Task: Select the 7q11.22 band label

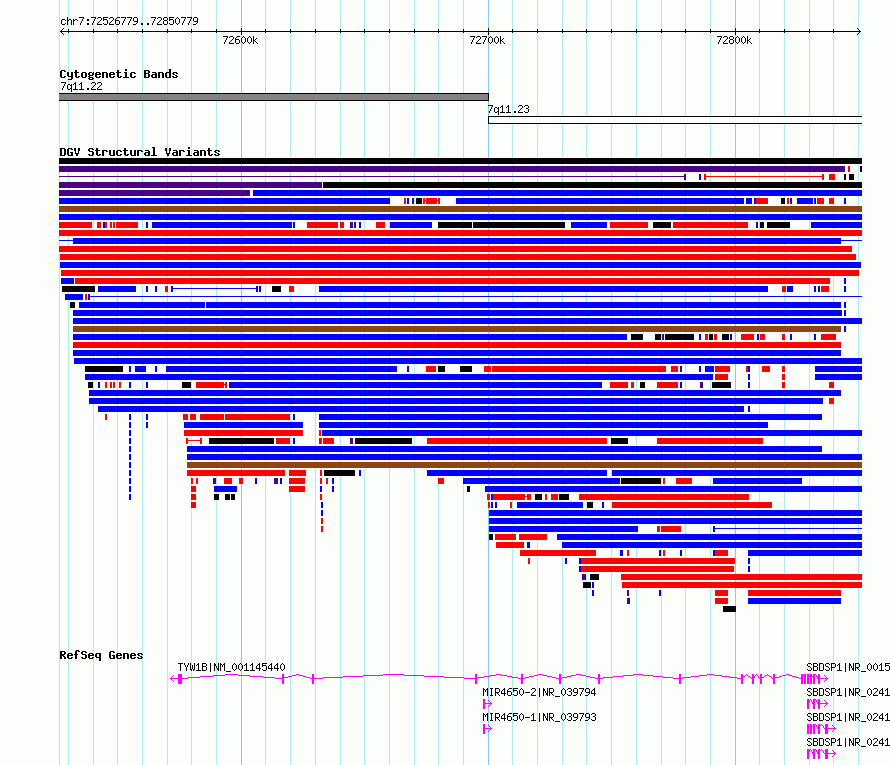Action: pyautogui.click(x=81, y=86)
